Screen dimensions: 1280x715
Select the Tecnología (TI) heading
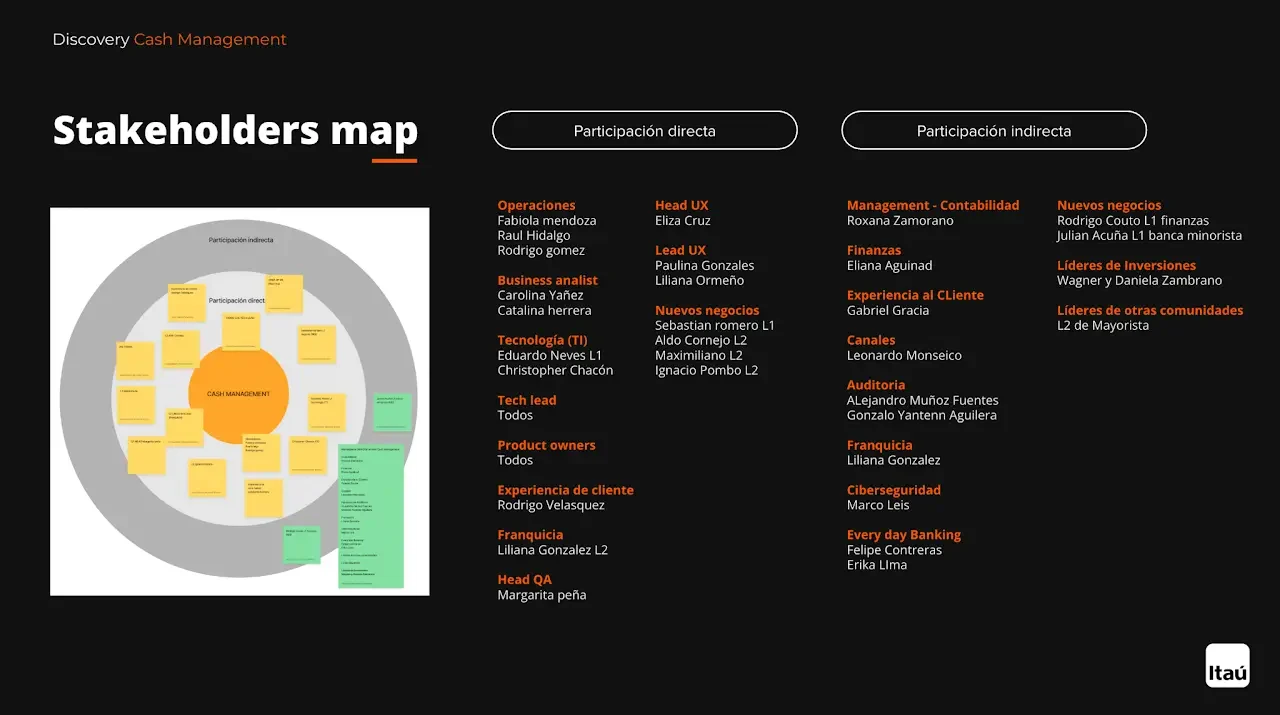[x=542, y=340]
